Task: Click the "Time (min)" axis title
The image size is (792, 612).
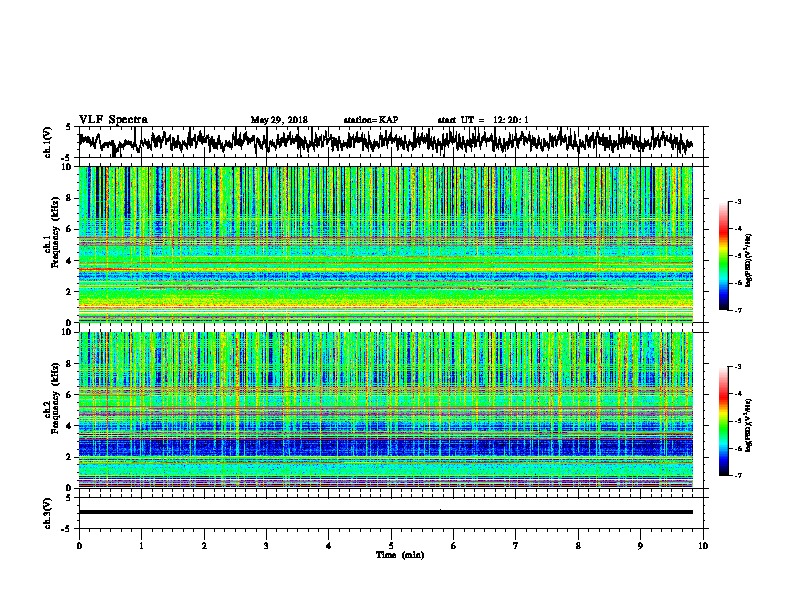Action: point(400,555)
